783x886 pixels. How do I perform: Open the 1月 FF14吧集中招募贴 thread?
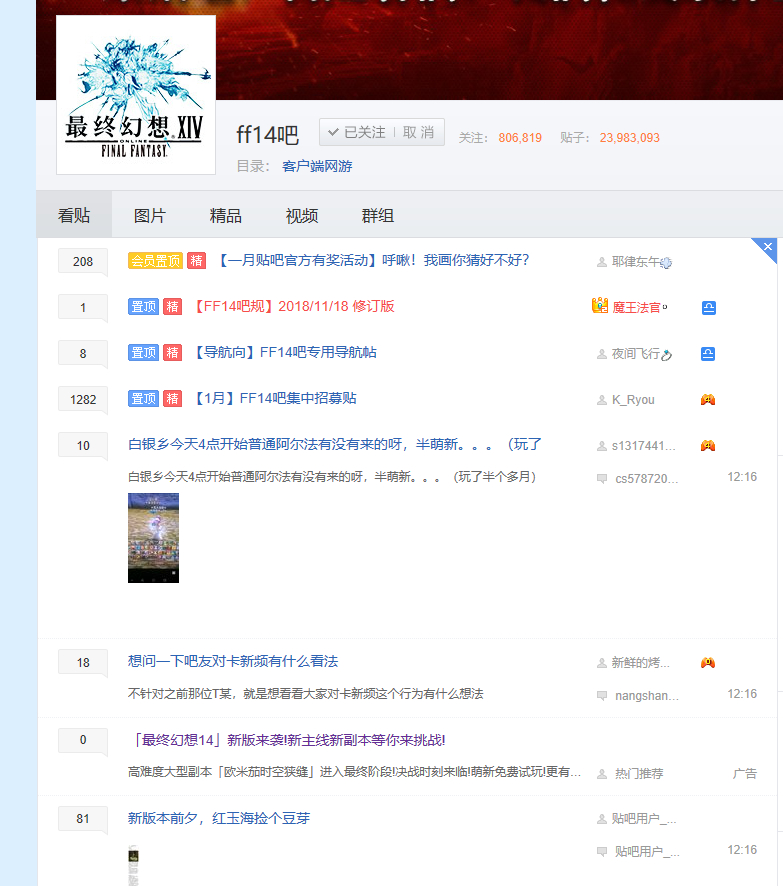275,398
